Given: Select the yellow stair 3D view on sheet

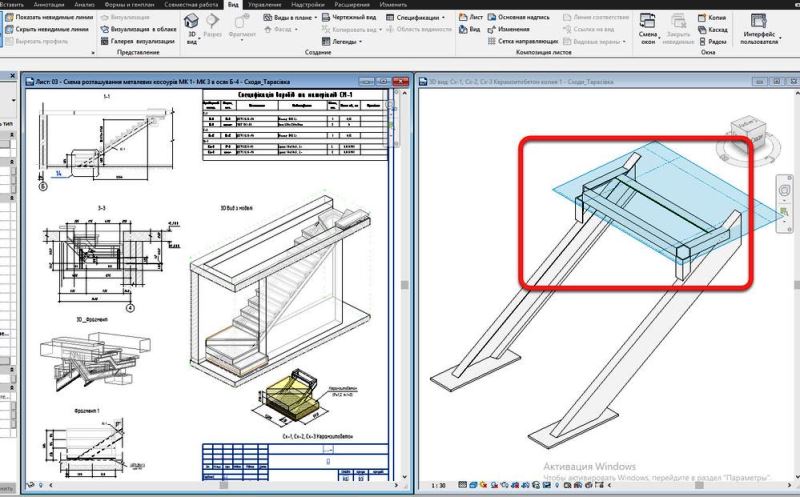Looking at the screenshot, I should 290,397.
